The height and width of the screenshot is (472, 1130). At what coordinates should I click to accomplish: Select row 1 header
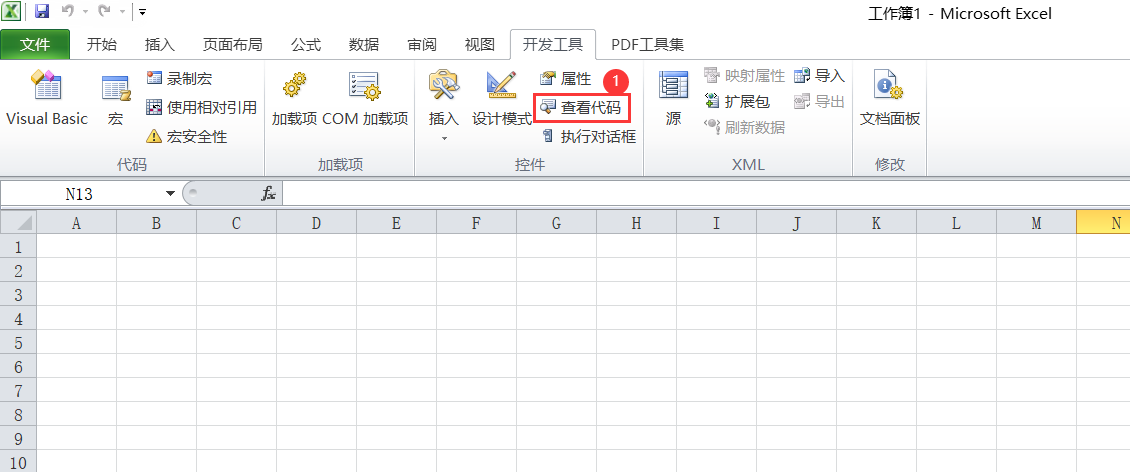[x=18, y=246]
